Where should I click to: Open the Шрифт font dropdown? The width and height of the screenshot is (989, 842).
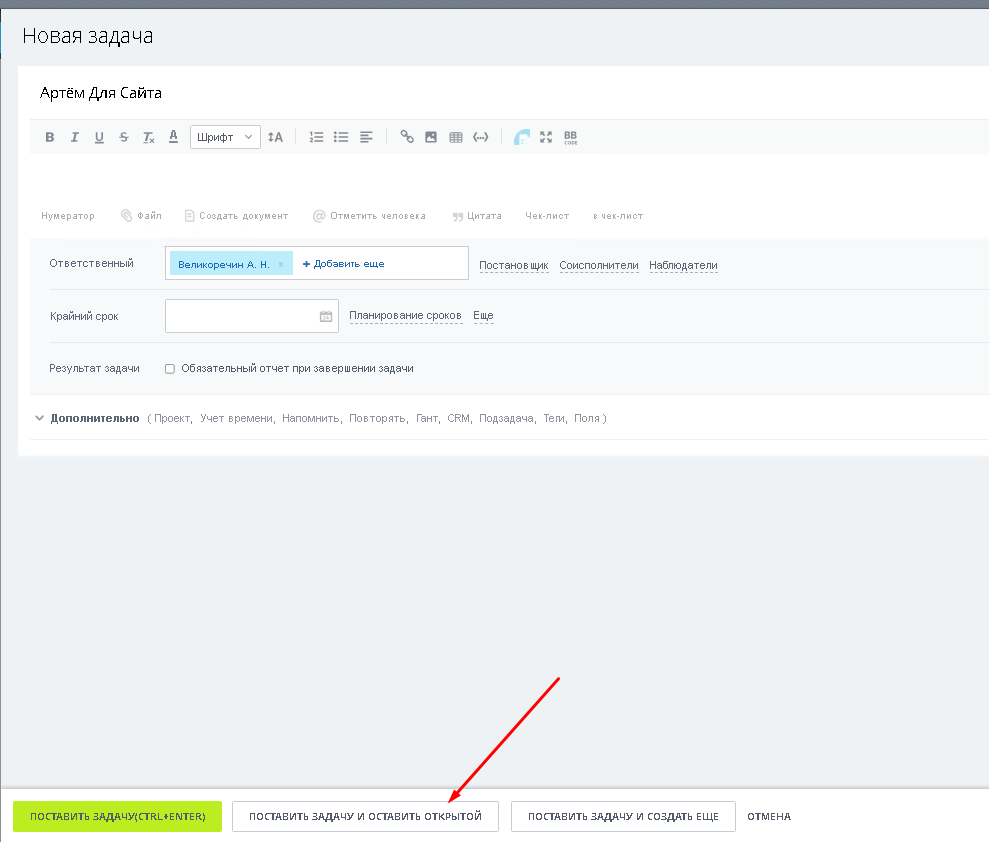225,137
